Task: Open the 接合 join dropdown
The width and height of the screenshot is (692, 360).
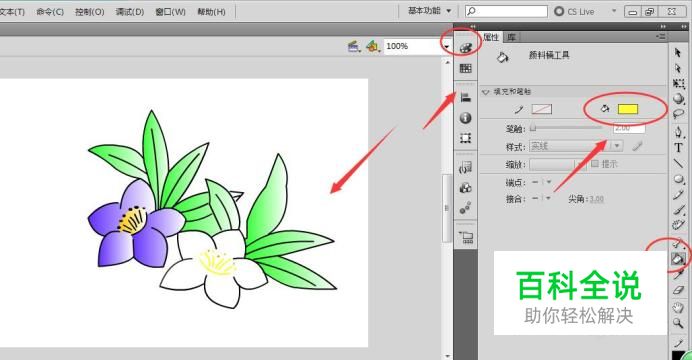Action: tap(548, 199)
